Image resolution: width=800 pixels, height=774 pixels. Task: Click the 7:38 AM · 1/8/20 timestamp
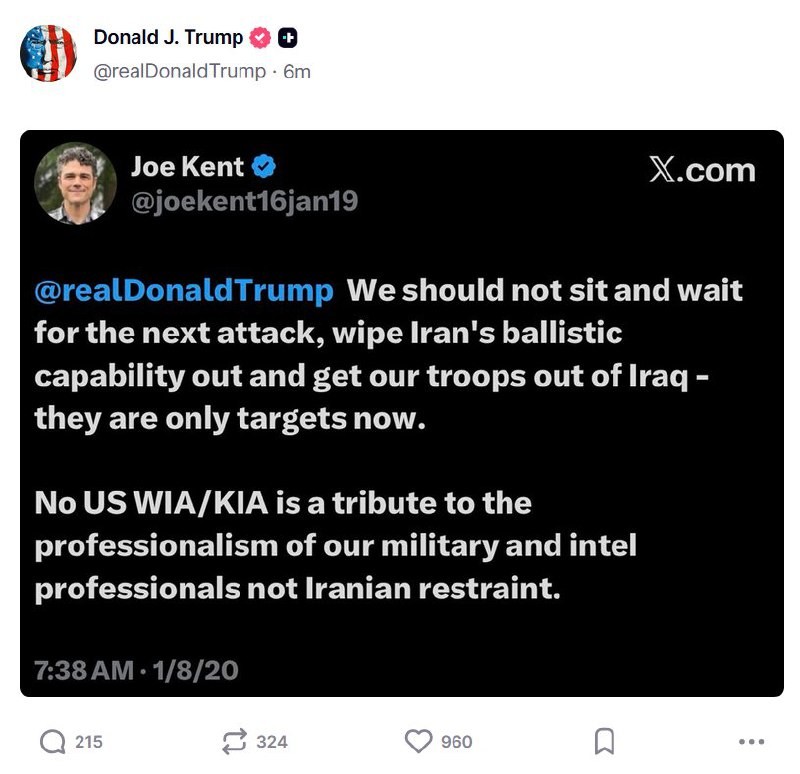click(137, 669)
